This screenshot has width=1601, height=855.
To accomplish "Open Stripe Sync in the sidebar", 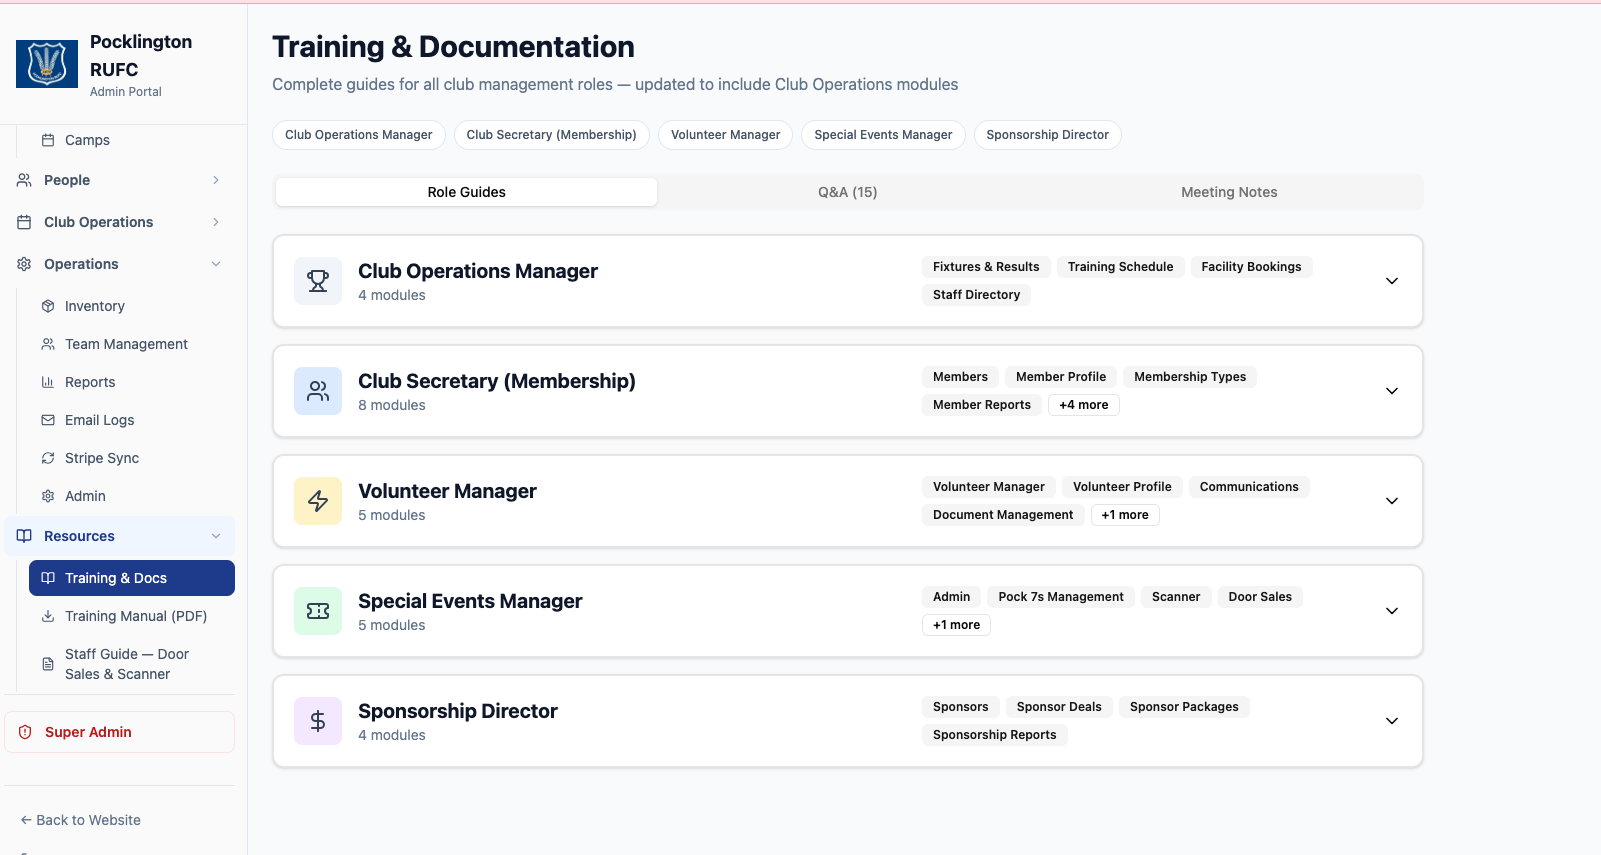I will tap(132, 458).
